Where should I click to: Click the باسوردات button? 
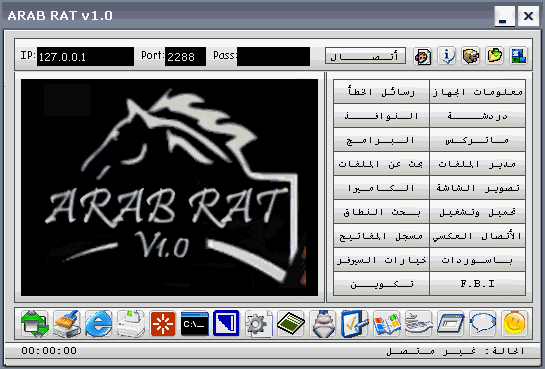[x=477, y=260]
